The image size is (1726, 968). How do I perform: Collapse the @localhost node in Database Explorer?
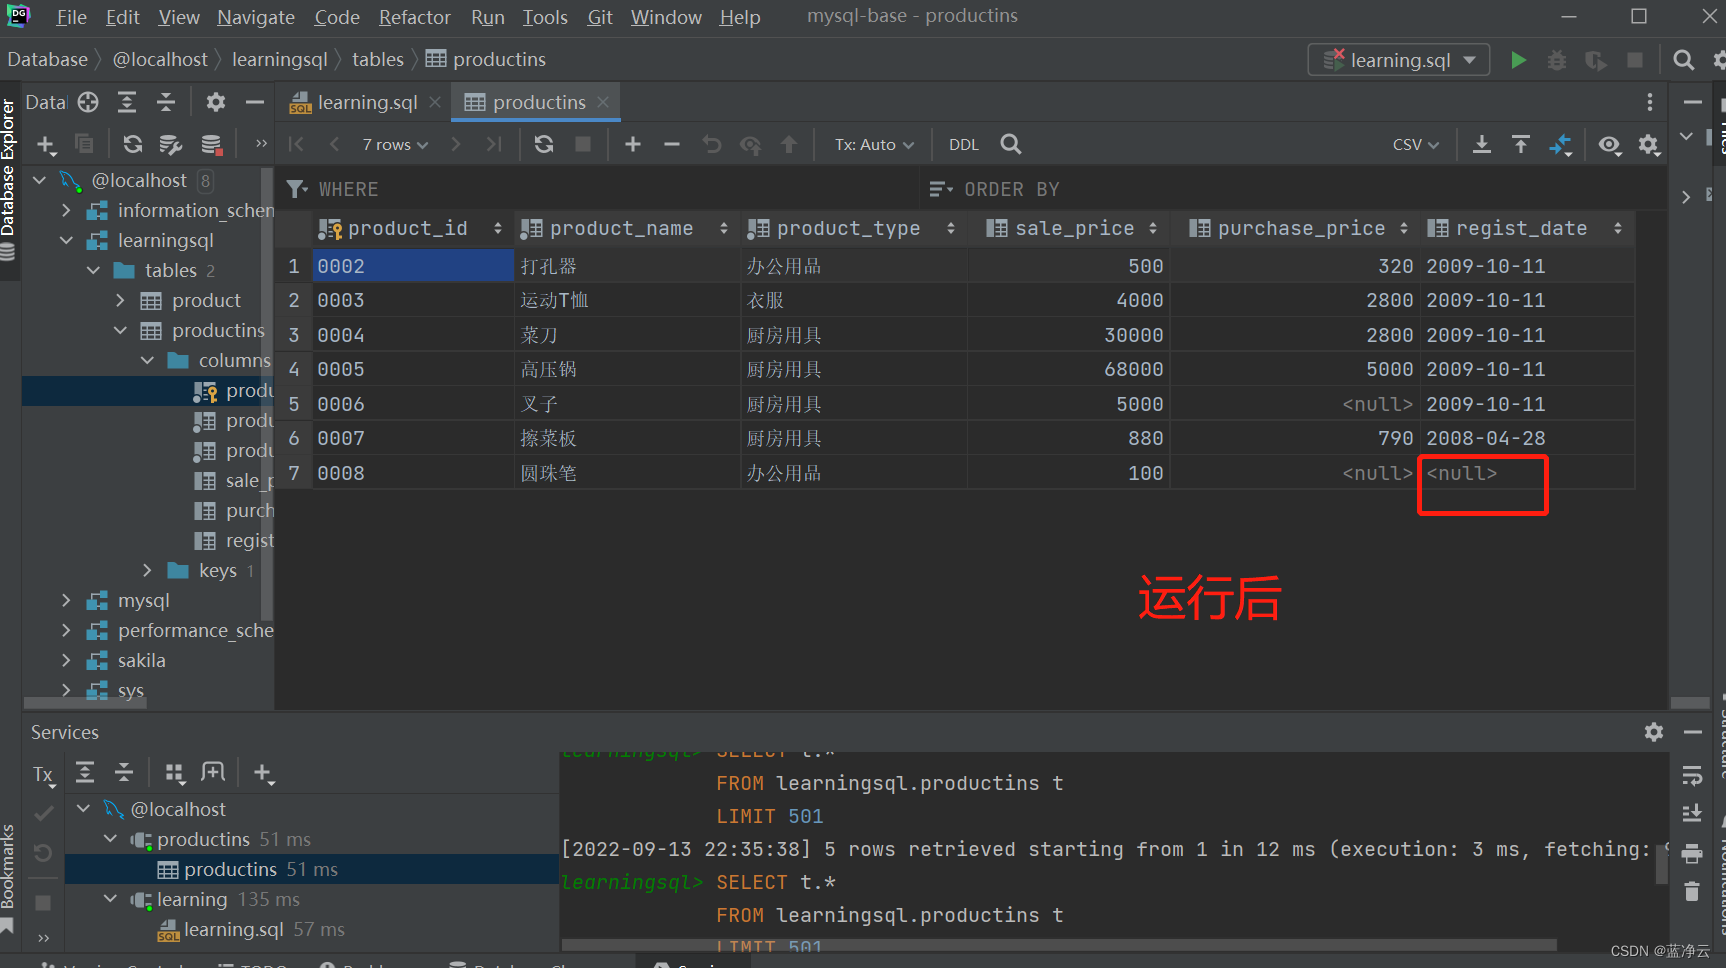point(40,180)
